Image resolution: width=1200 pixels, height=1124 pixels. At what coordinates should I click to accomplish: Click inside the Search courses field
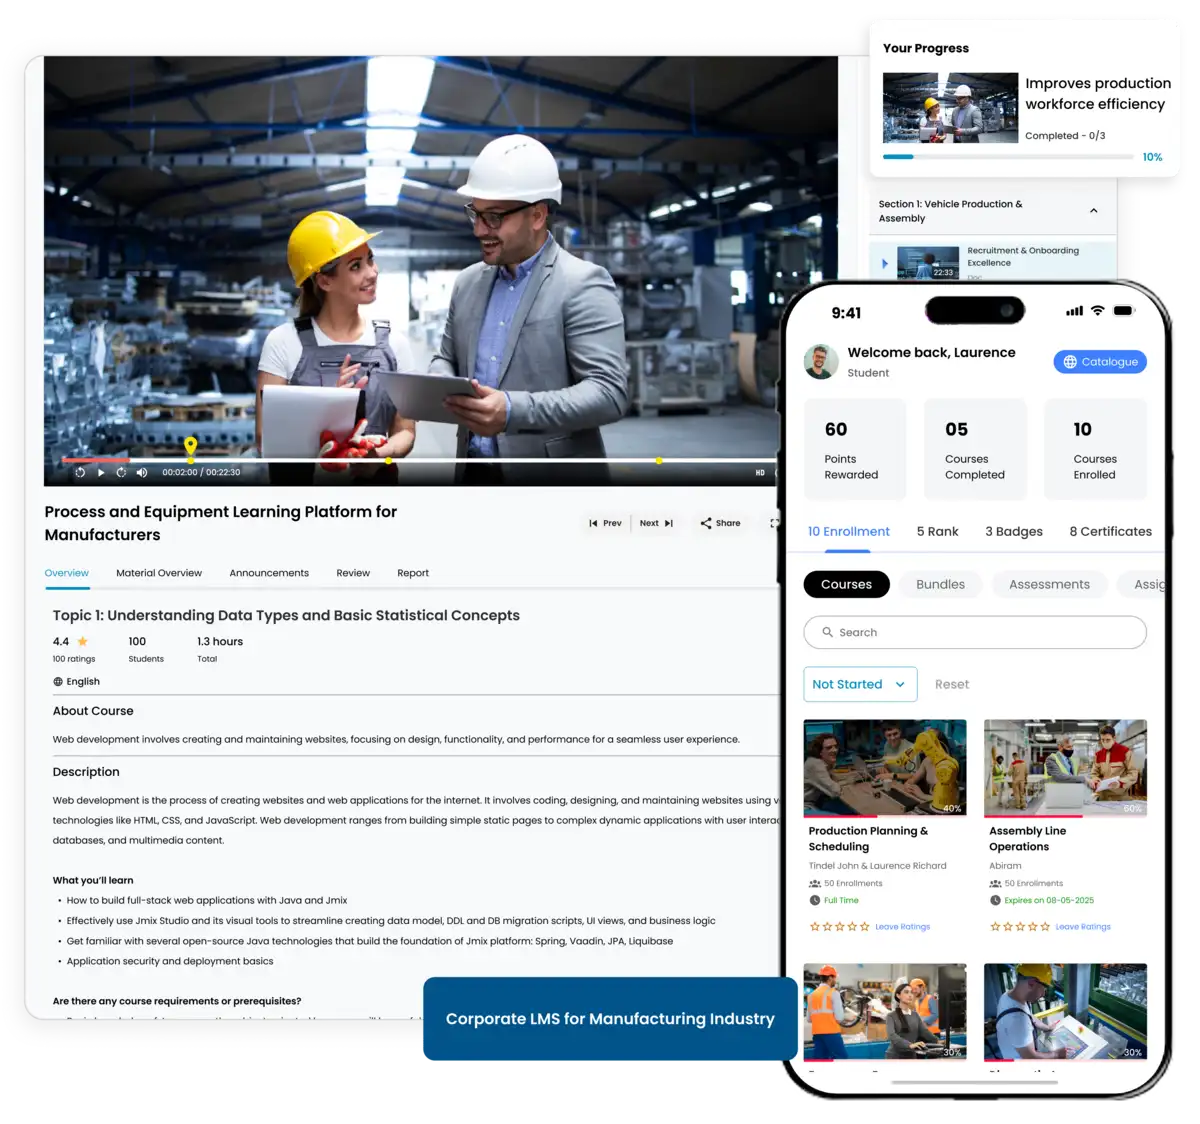tap(920, 632)
